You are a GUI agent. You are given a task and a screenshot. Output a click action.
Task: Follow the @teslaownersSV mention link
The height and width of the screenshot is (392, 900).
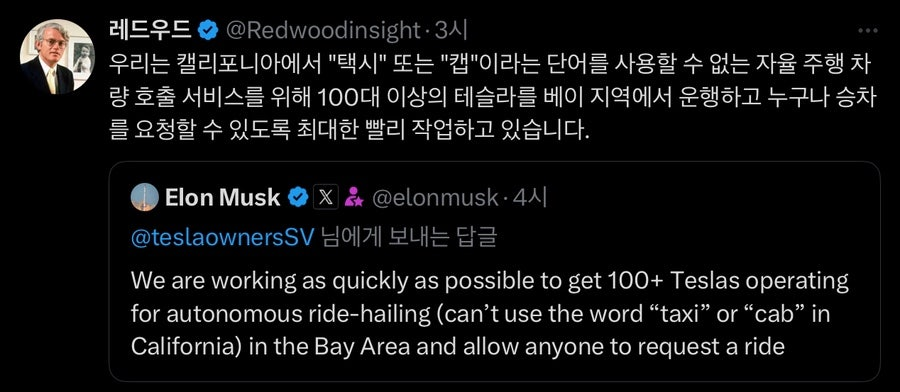coord(223,238)
